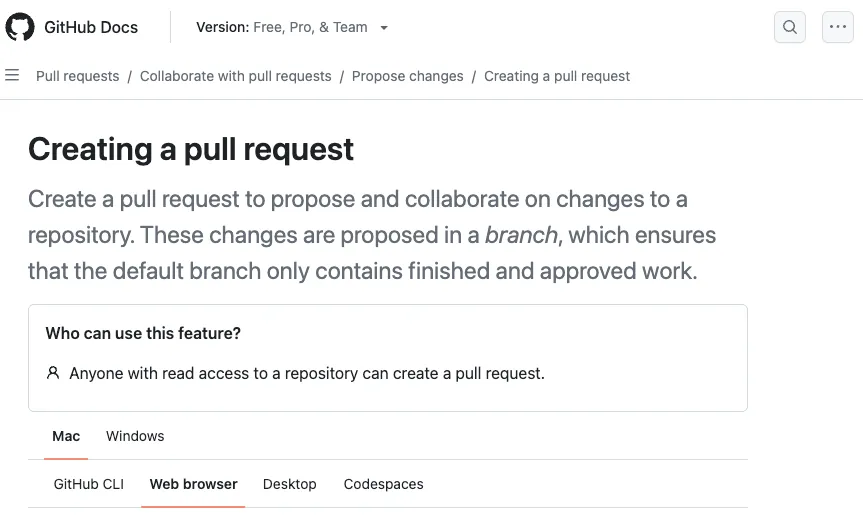Screen dimensions: 863x515
Task: Open the Codespaces tool tab
Action: 383,484
